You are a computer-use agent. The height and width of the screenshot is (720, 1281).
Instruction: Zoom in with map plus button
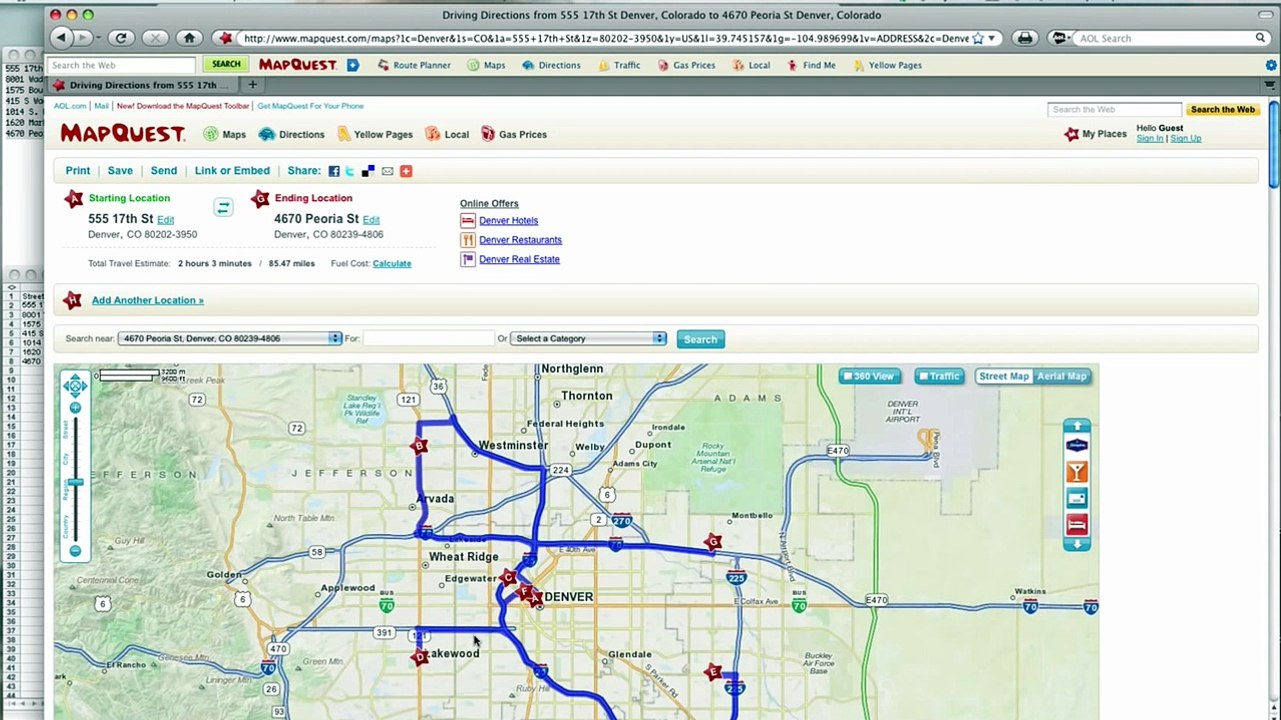pyautogui.click(x=75, y=408)
